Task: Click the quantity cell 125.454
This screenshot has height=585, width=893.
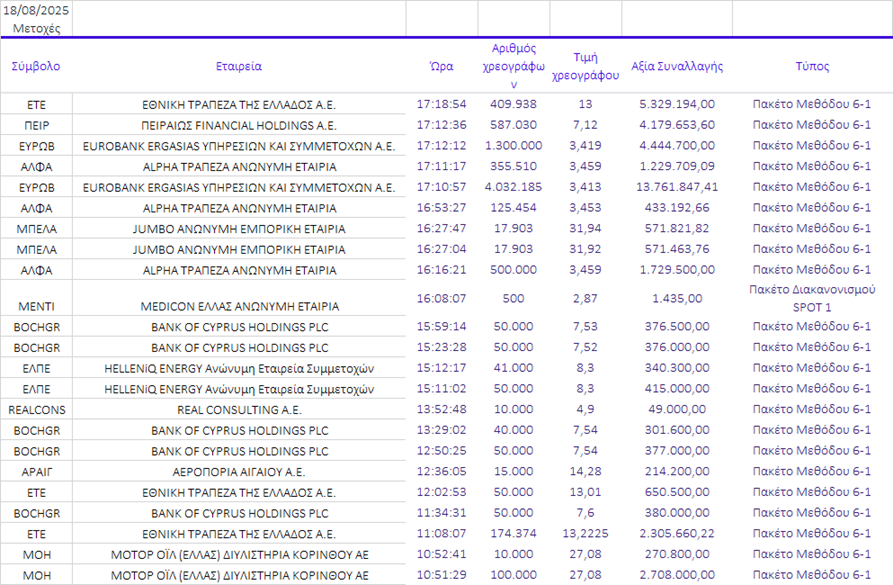Action: click(513, 207)
